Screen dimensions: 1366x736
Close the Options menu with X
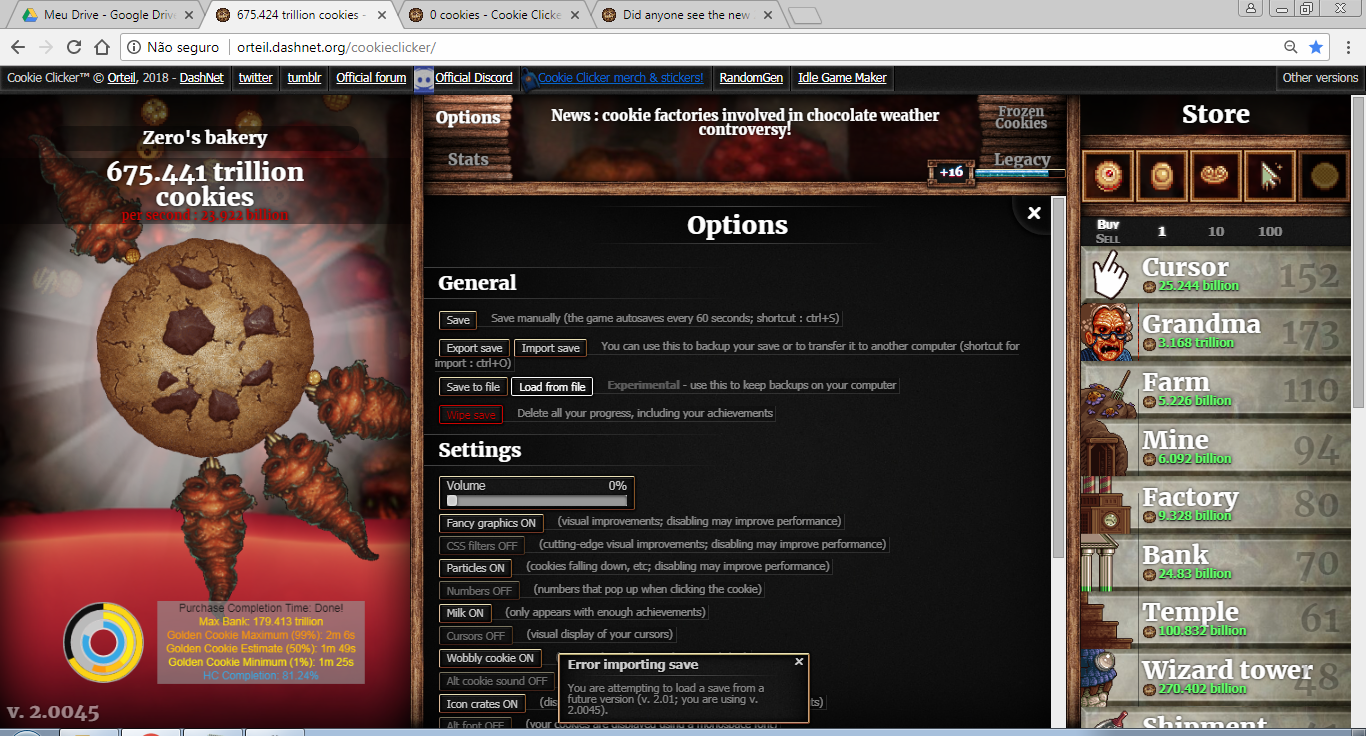1034,212
